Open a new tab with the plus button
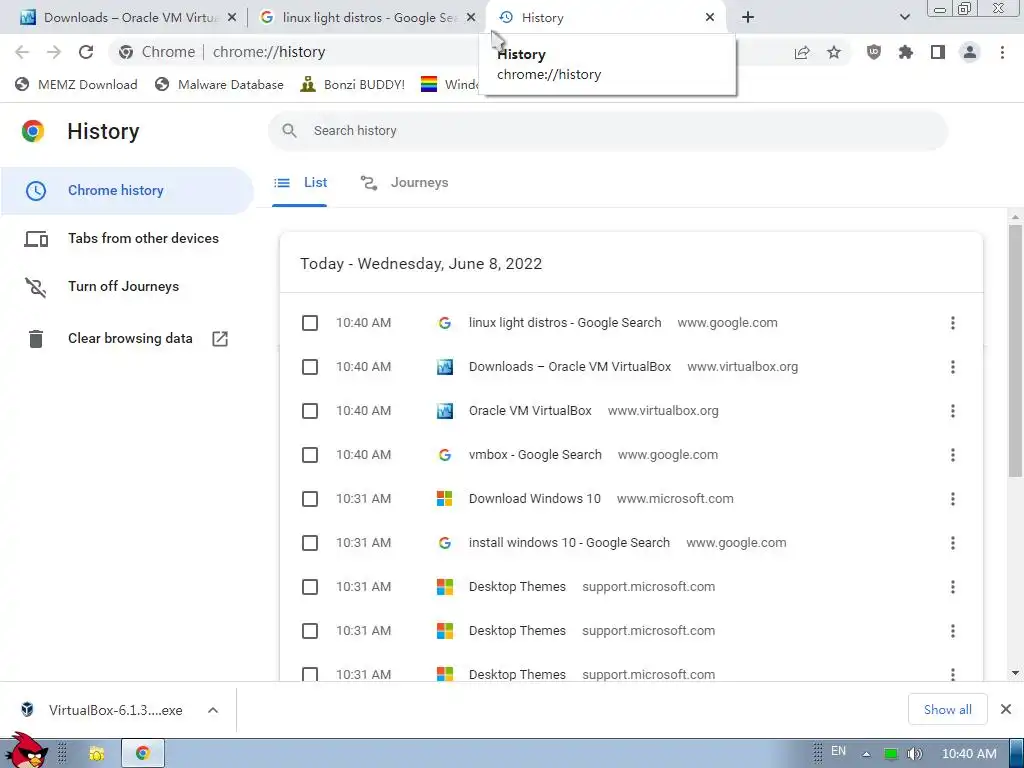1024x768 pixels. [x=748, y=18]
